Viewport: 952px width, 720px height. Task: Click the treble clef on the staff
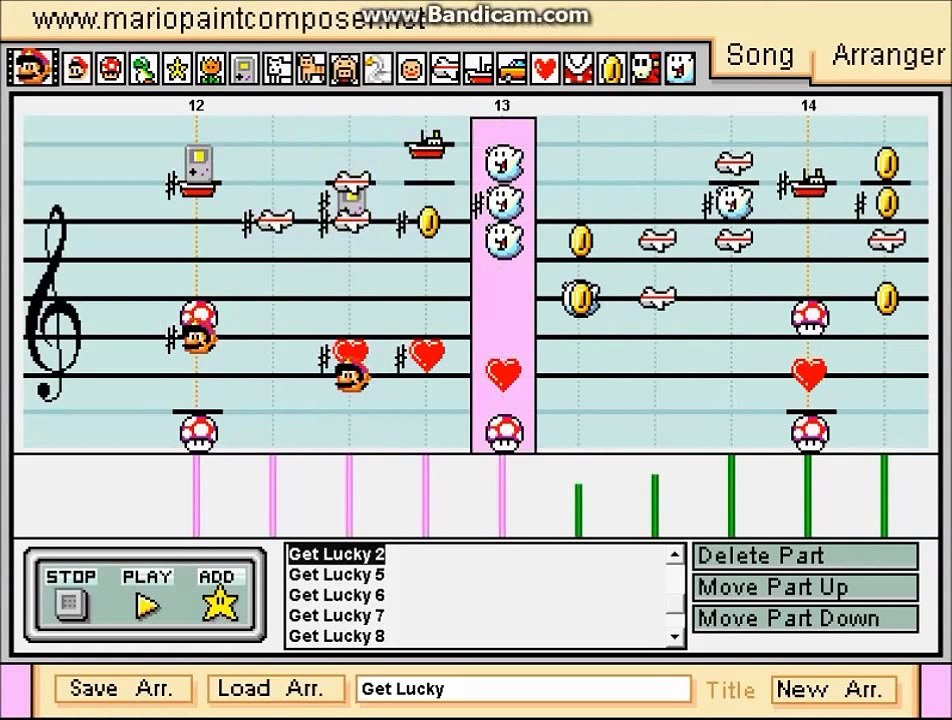point(53,304)
